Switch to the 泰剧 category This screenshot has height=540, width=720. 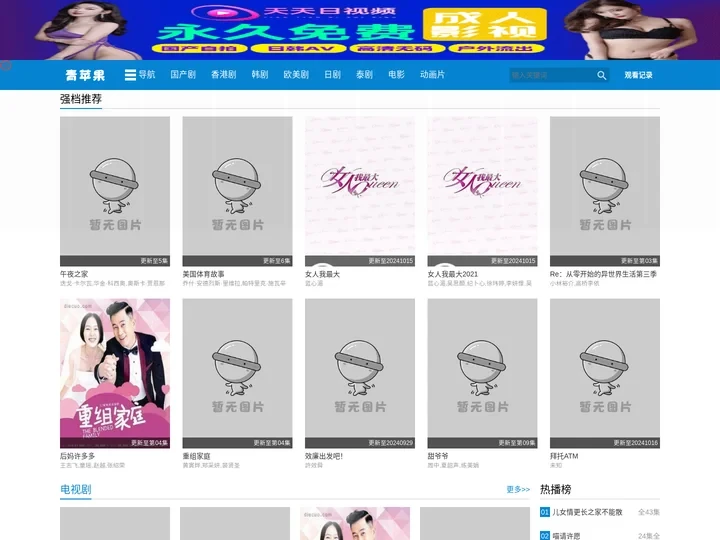click(364, 74)
